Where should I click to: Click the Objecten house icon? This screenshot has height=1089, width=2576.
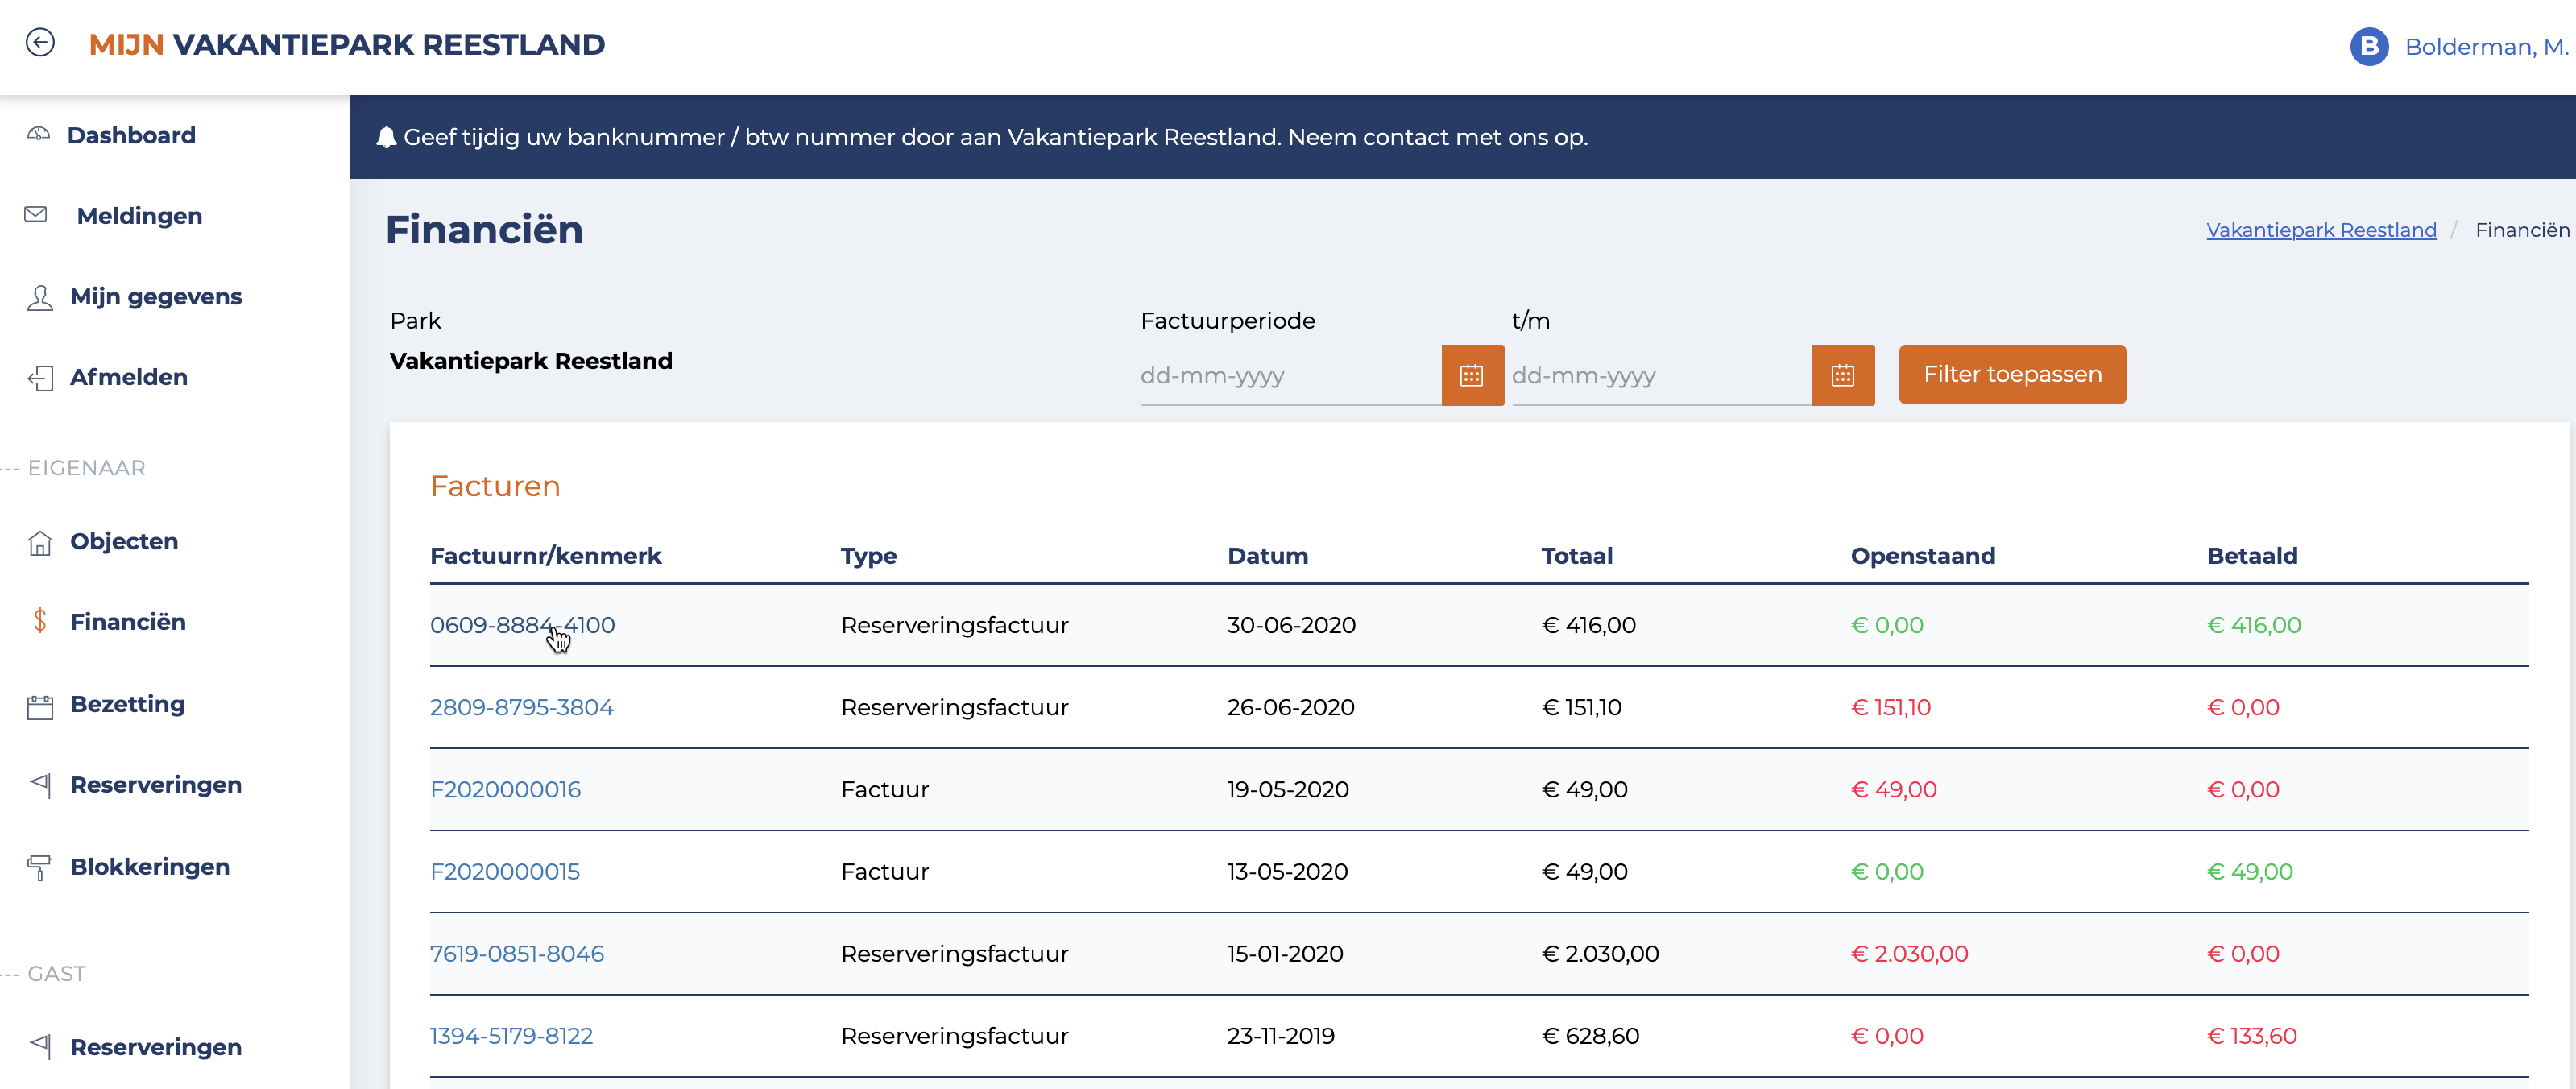pyautogui.click(x=40, y=542)
